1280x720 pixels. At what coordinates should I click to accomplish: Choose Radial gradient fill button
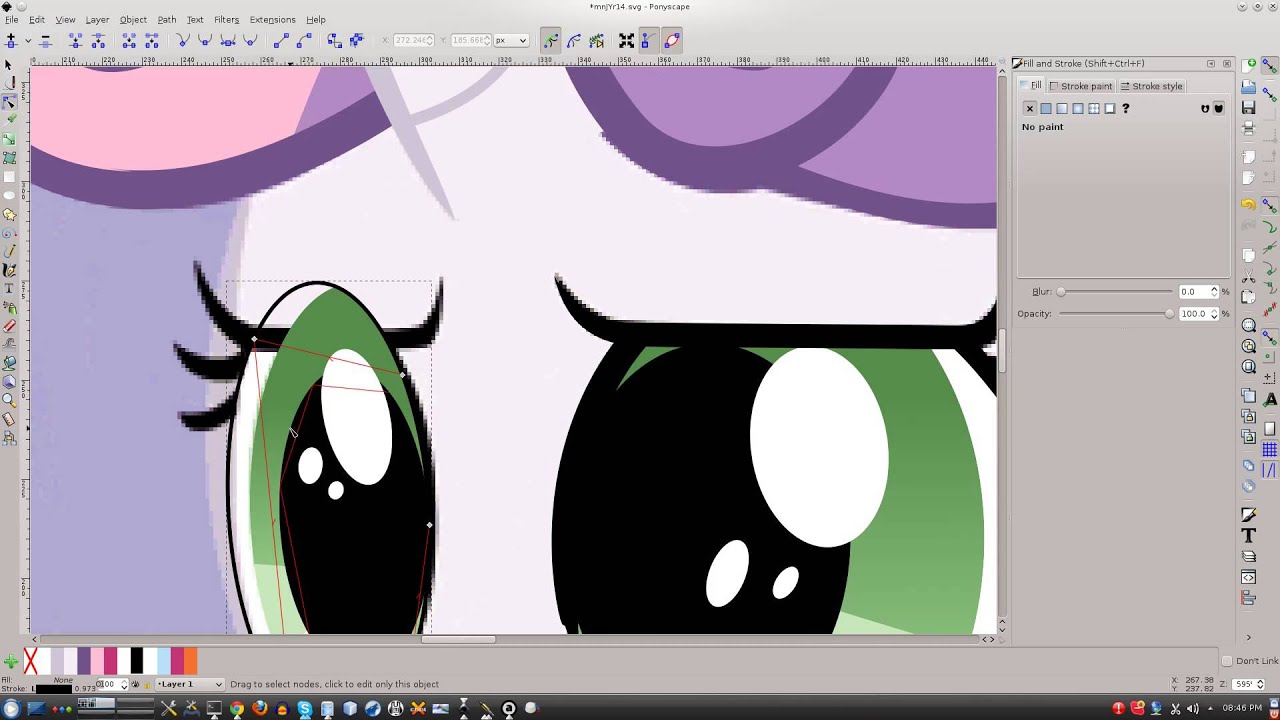click(x=1078, y=108)
